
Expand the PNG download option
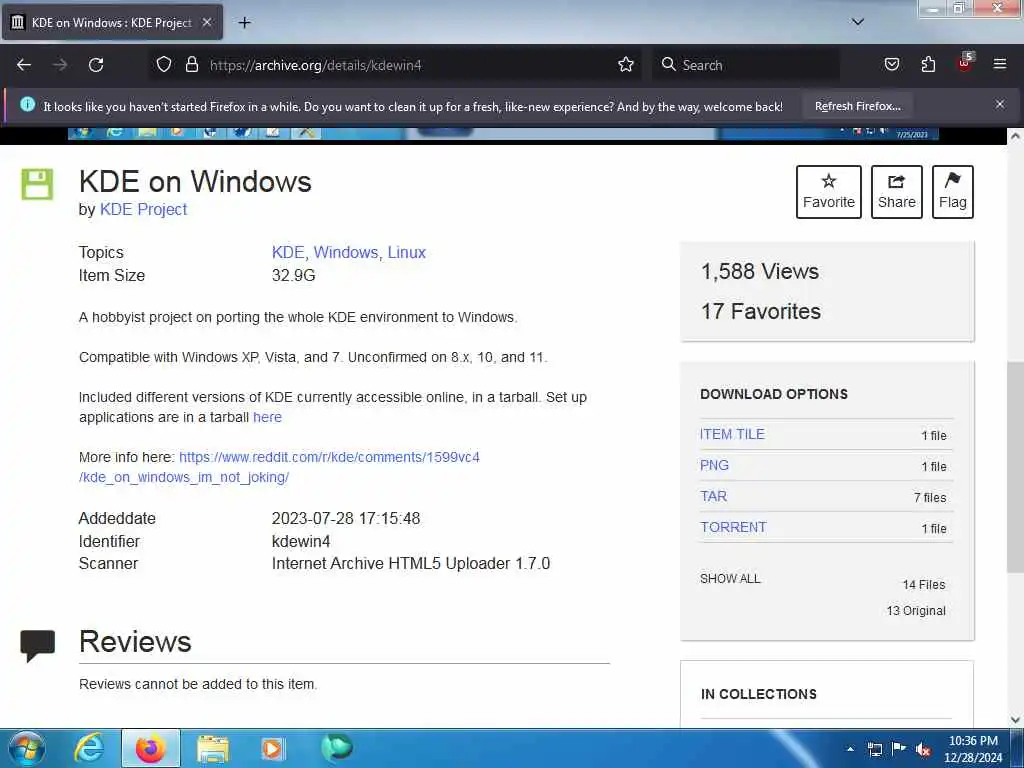tap(714, 466)
